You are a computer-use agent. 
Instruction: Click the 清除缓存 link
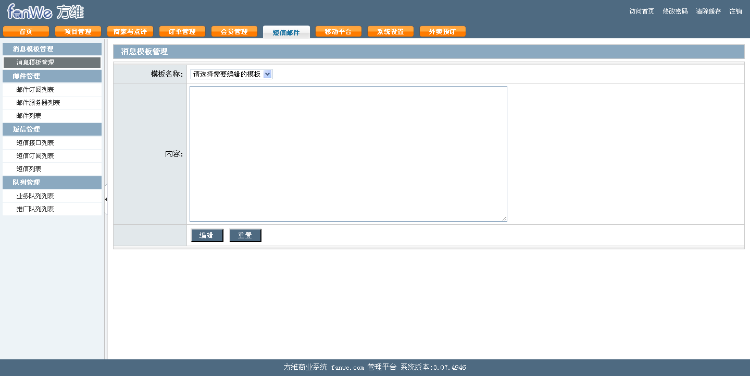click(708, 11)
